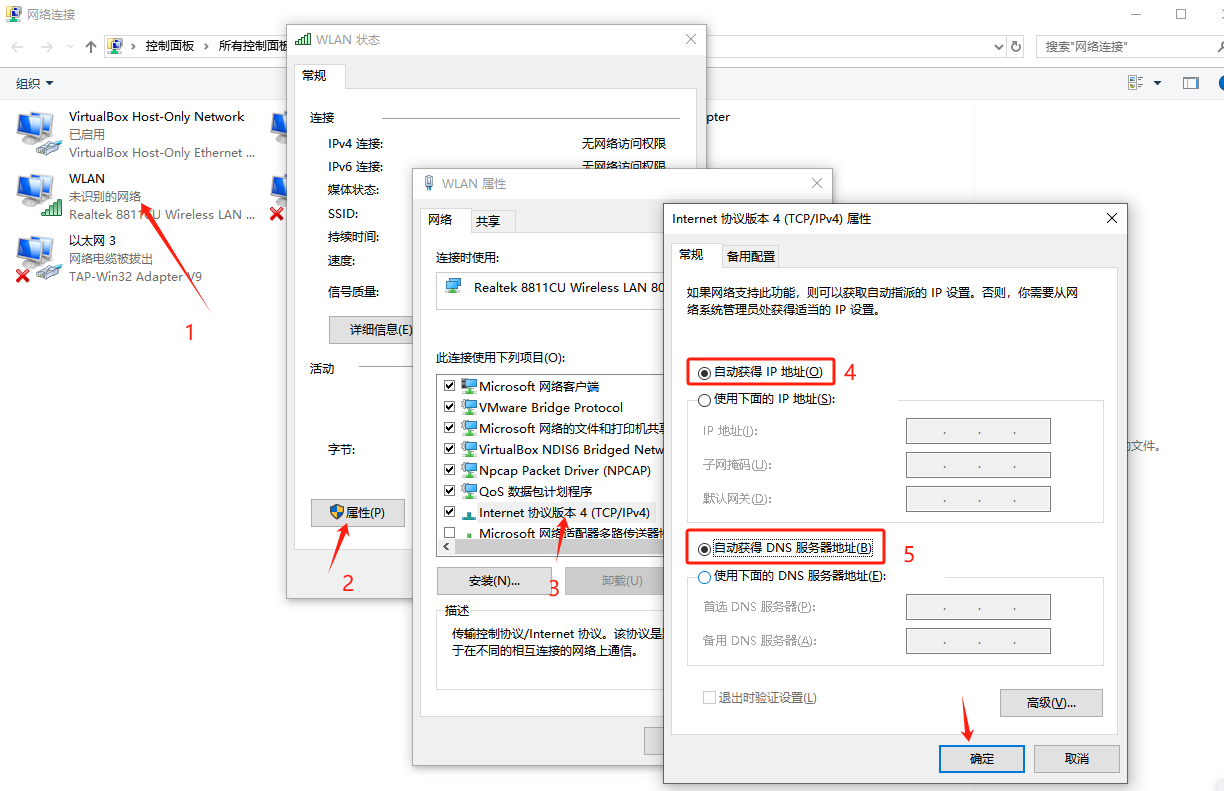Viewport: 1224px width, 791px height.
Task: Open the 组织 dropdown menu
Action: (35, 83)
